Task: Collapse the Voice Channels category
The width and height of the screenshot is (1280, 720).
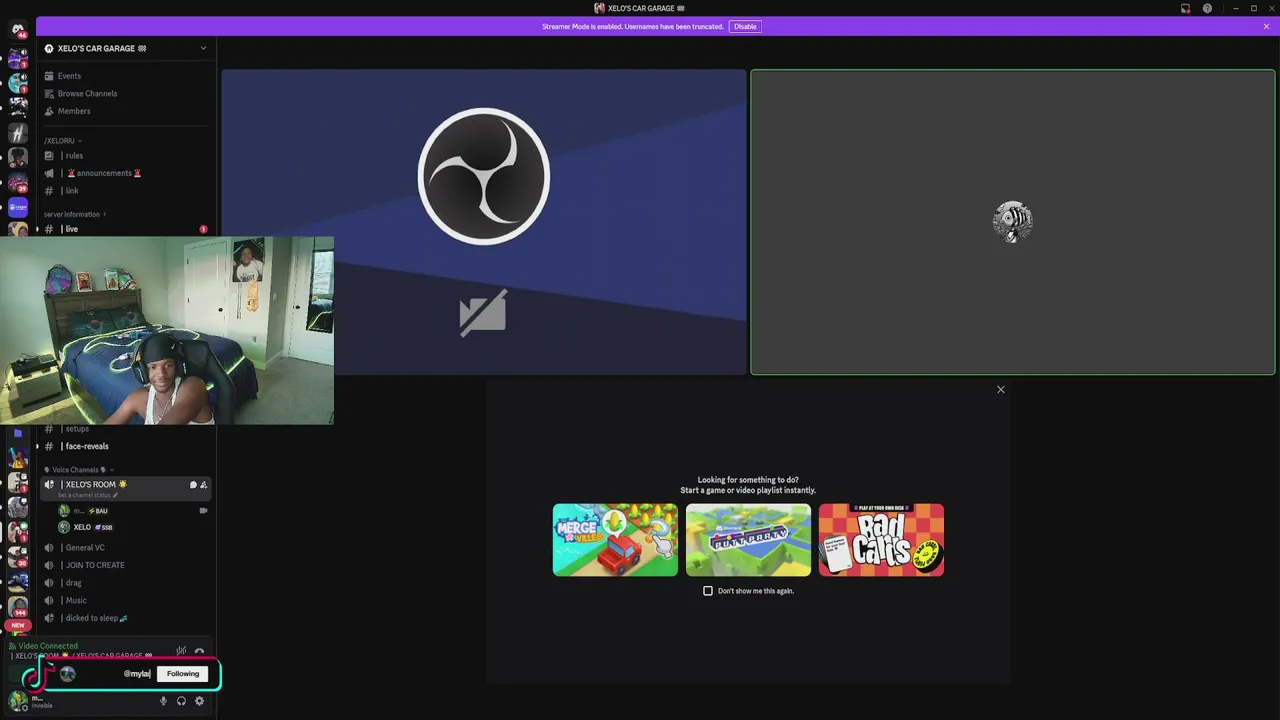Action: point(79,470)
